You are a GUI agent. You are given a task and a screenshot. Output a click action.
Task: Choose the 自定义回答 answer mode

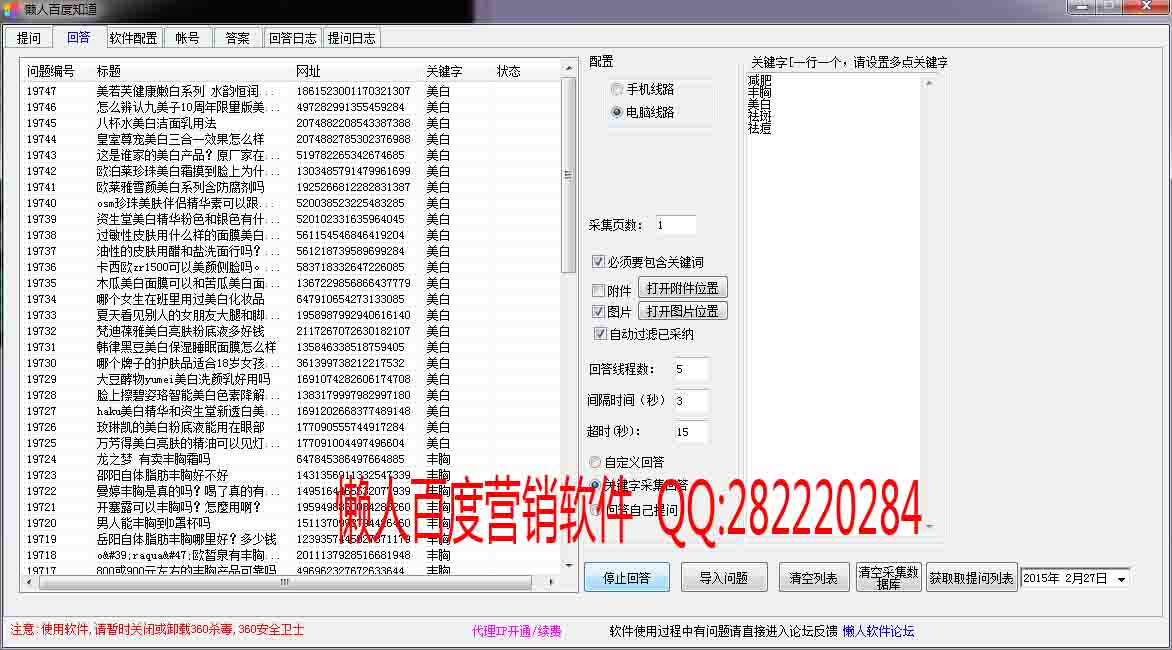595,462
